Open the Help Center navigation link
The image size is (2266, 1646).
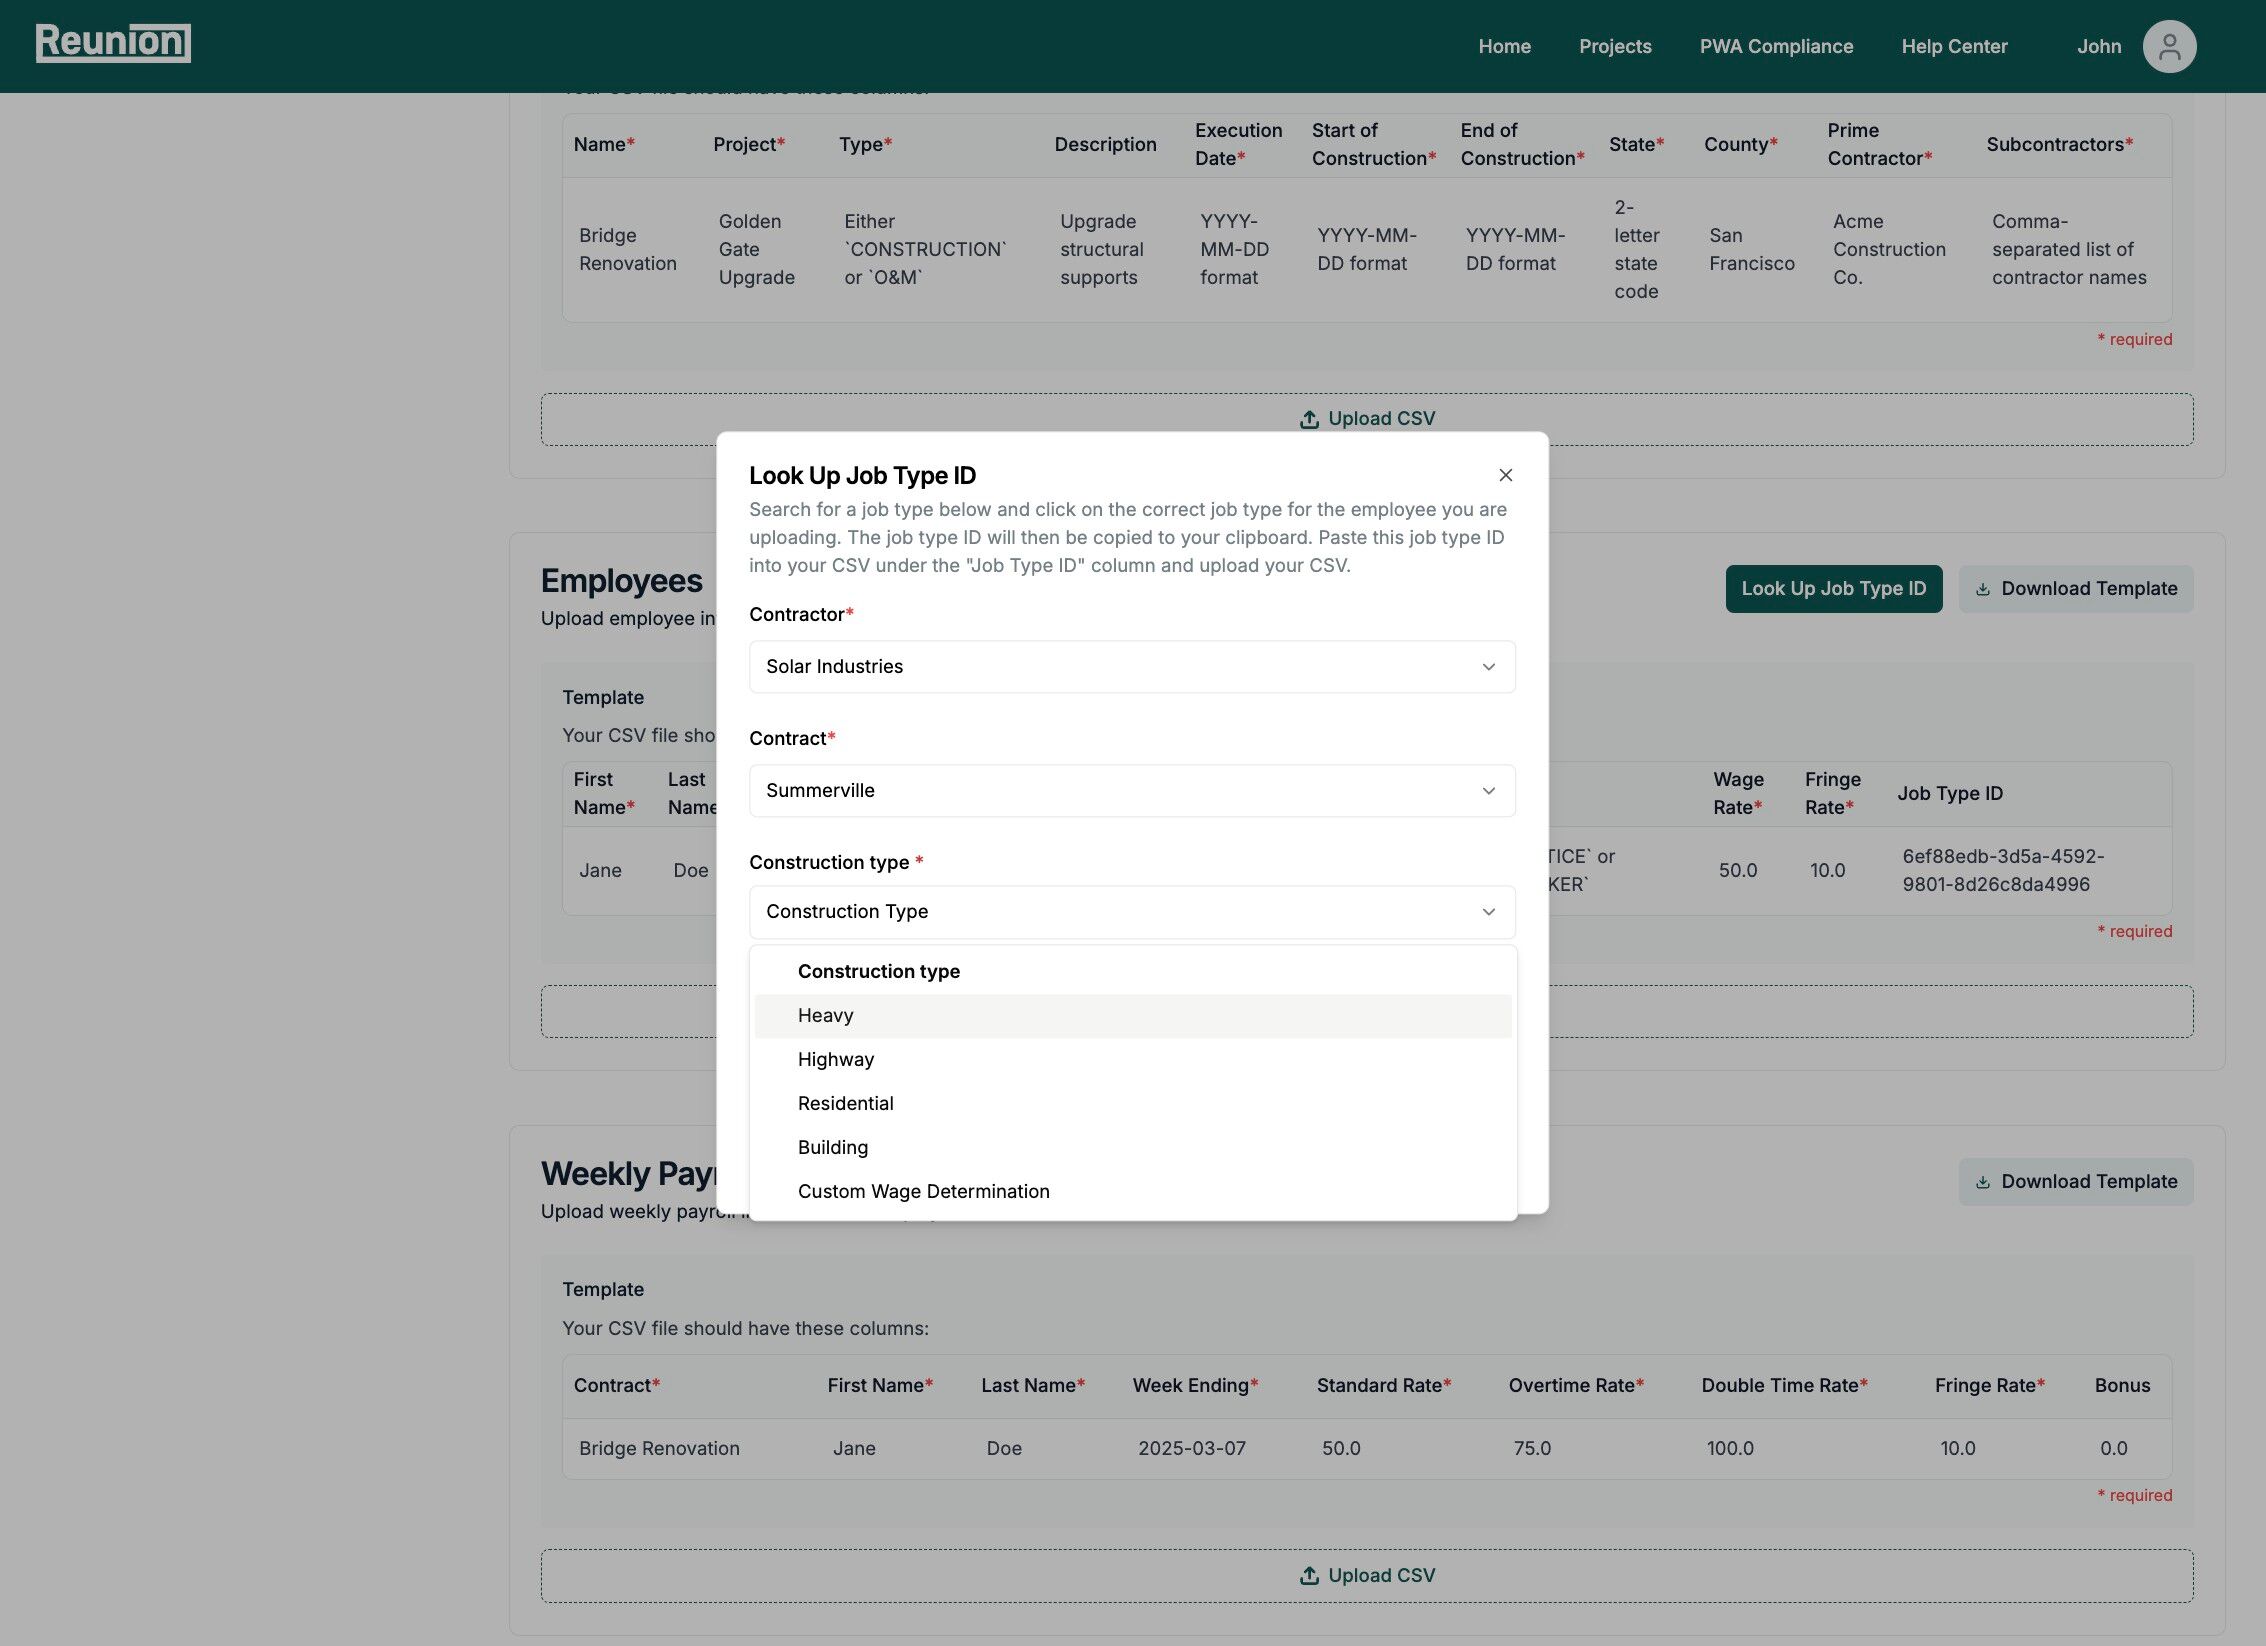[x=1953, y=46]
